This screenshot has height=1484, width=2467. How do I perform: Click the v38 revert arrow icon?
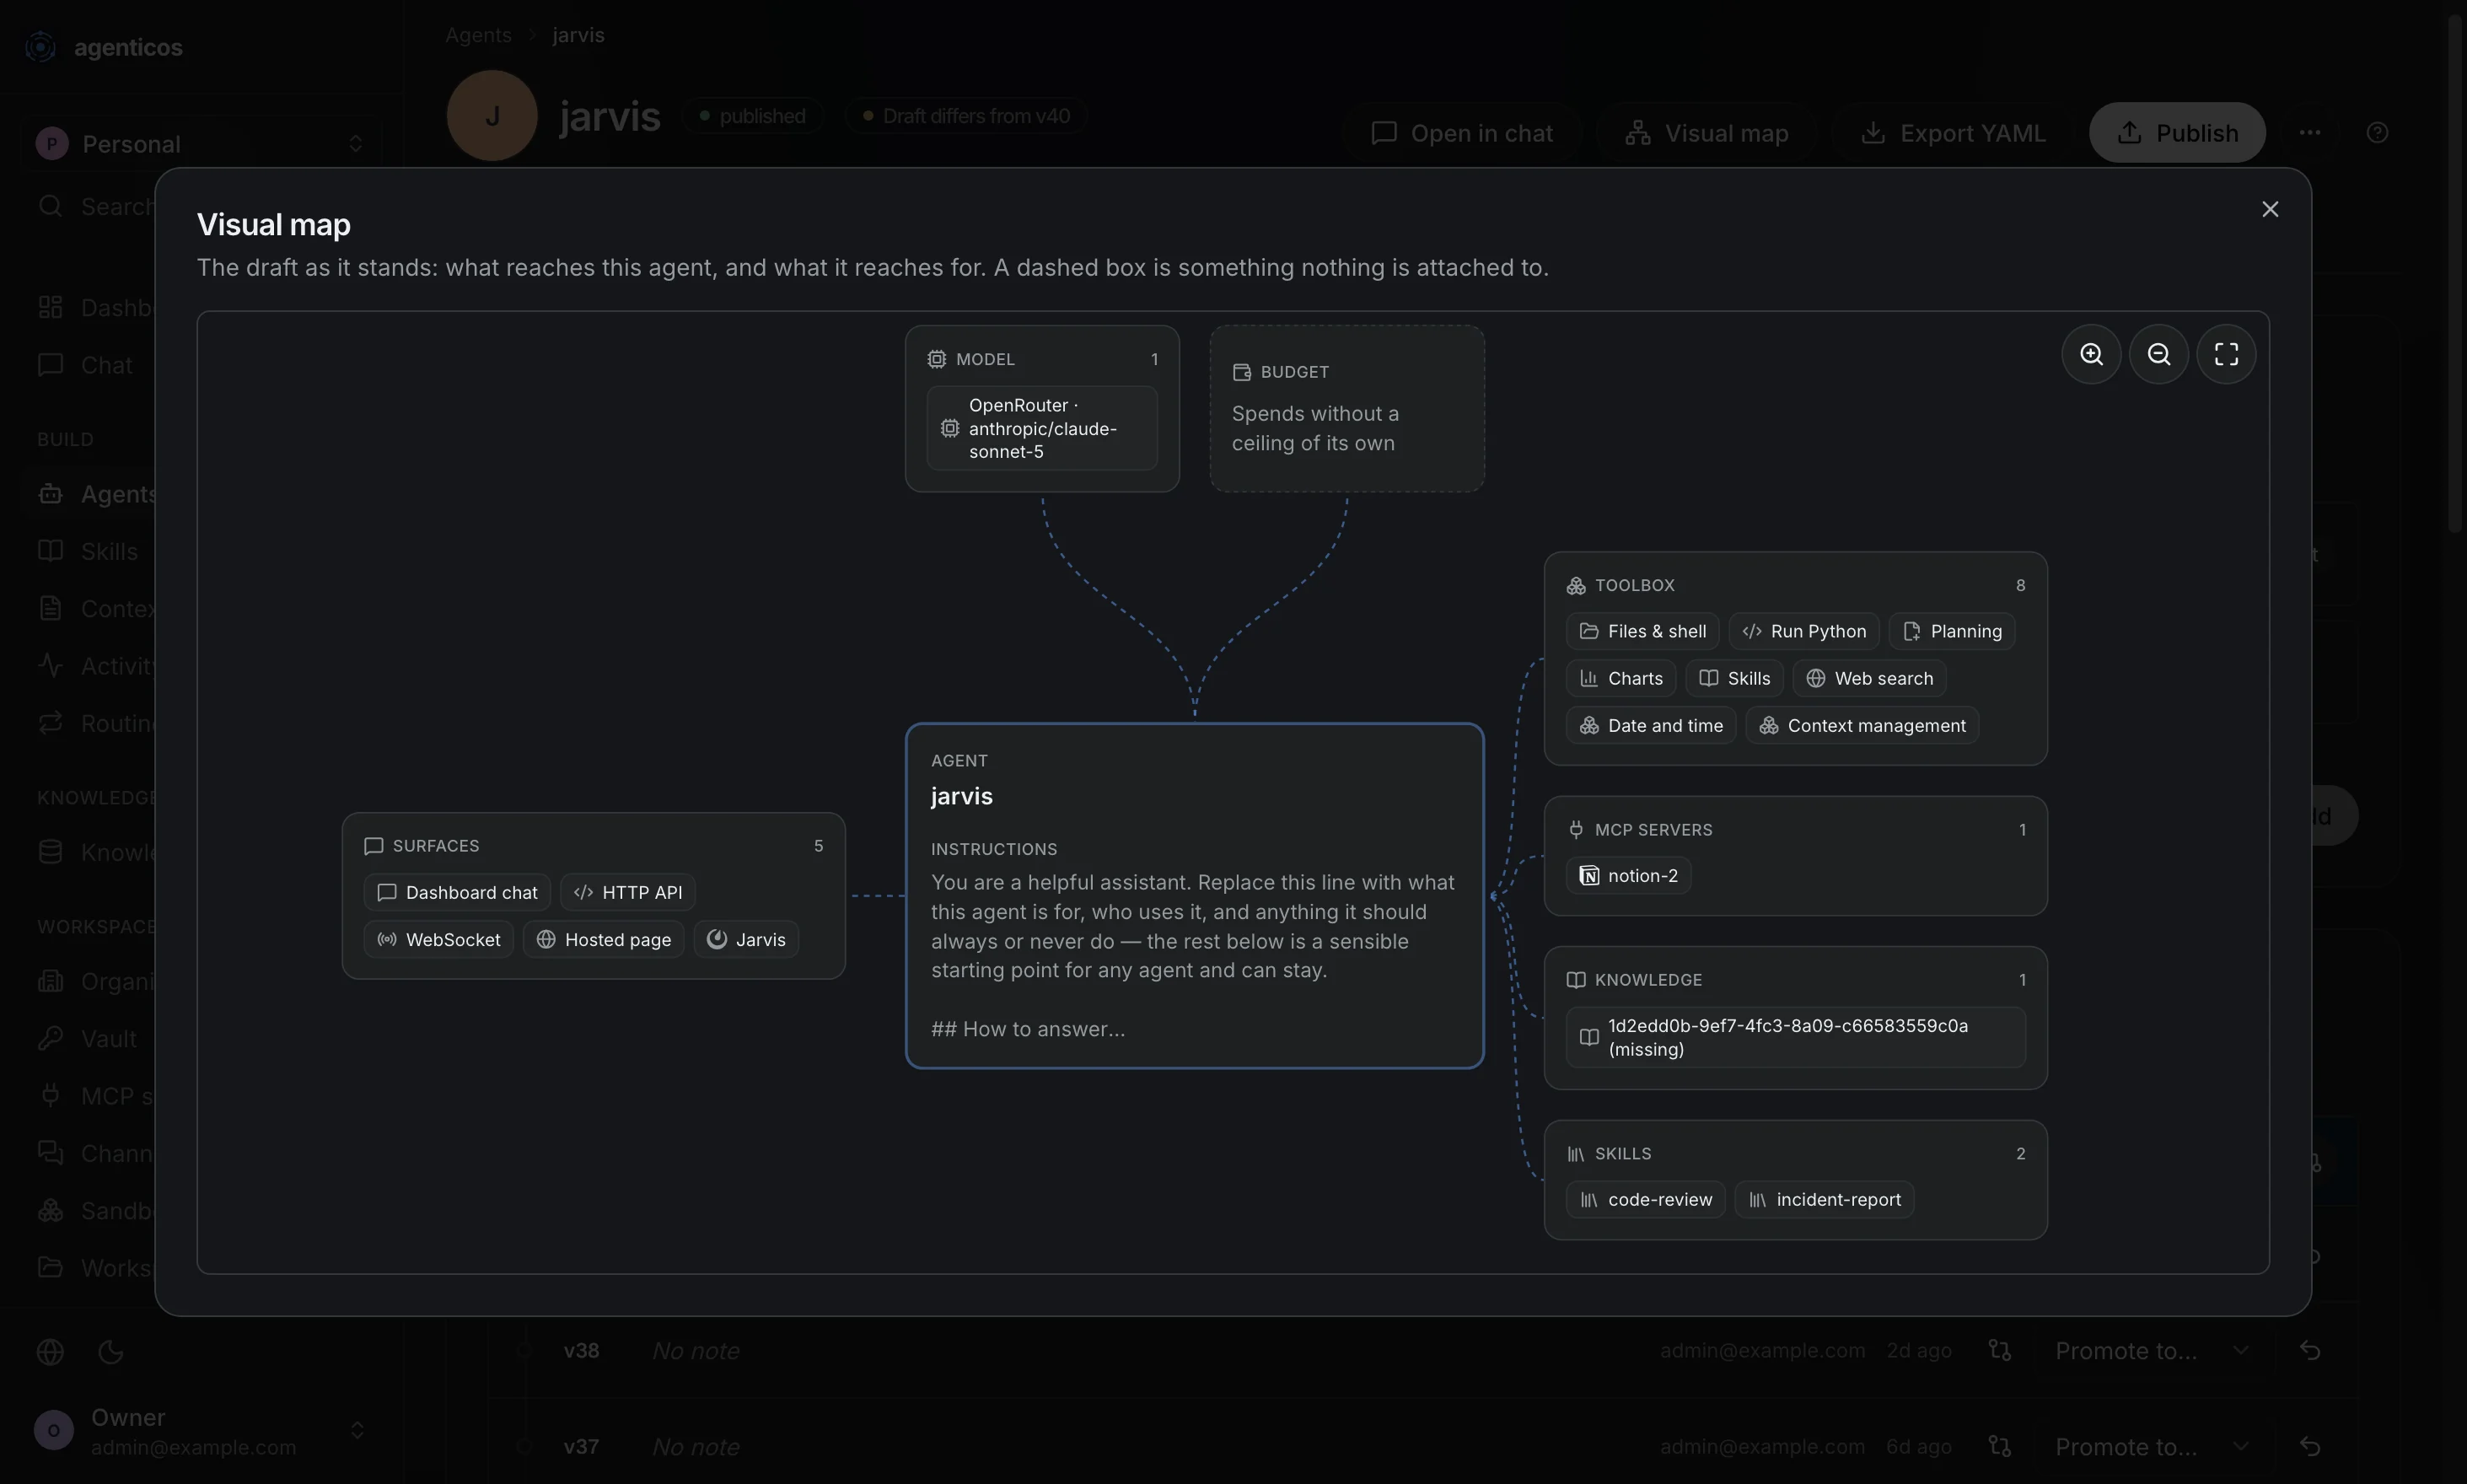click(2309, 1350)
